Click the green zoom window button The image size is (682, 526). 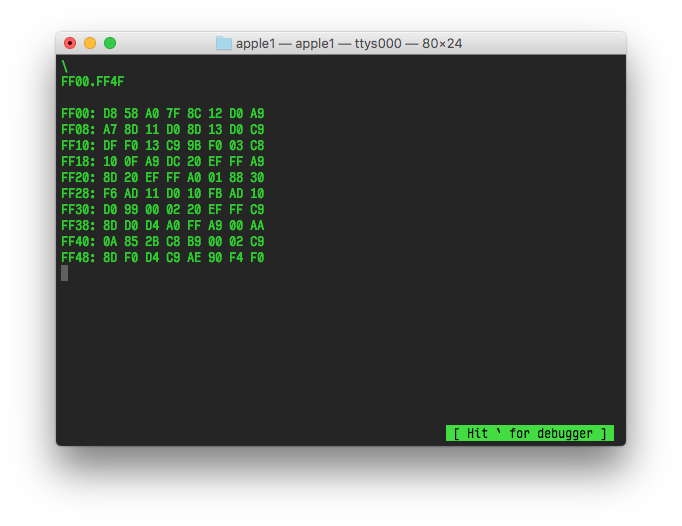(110, 43)
